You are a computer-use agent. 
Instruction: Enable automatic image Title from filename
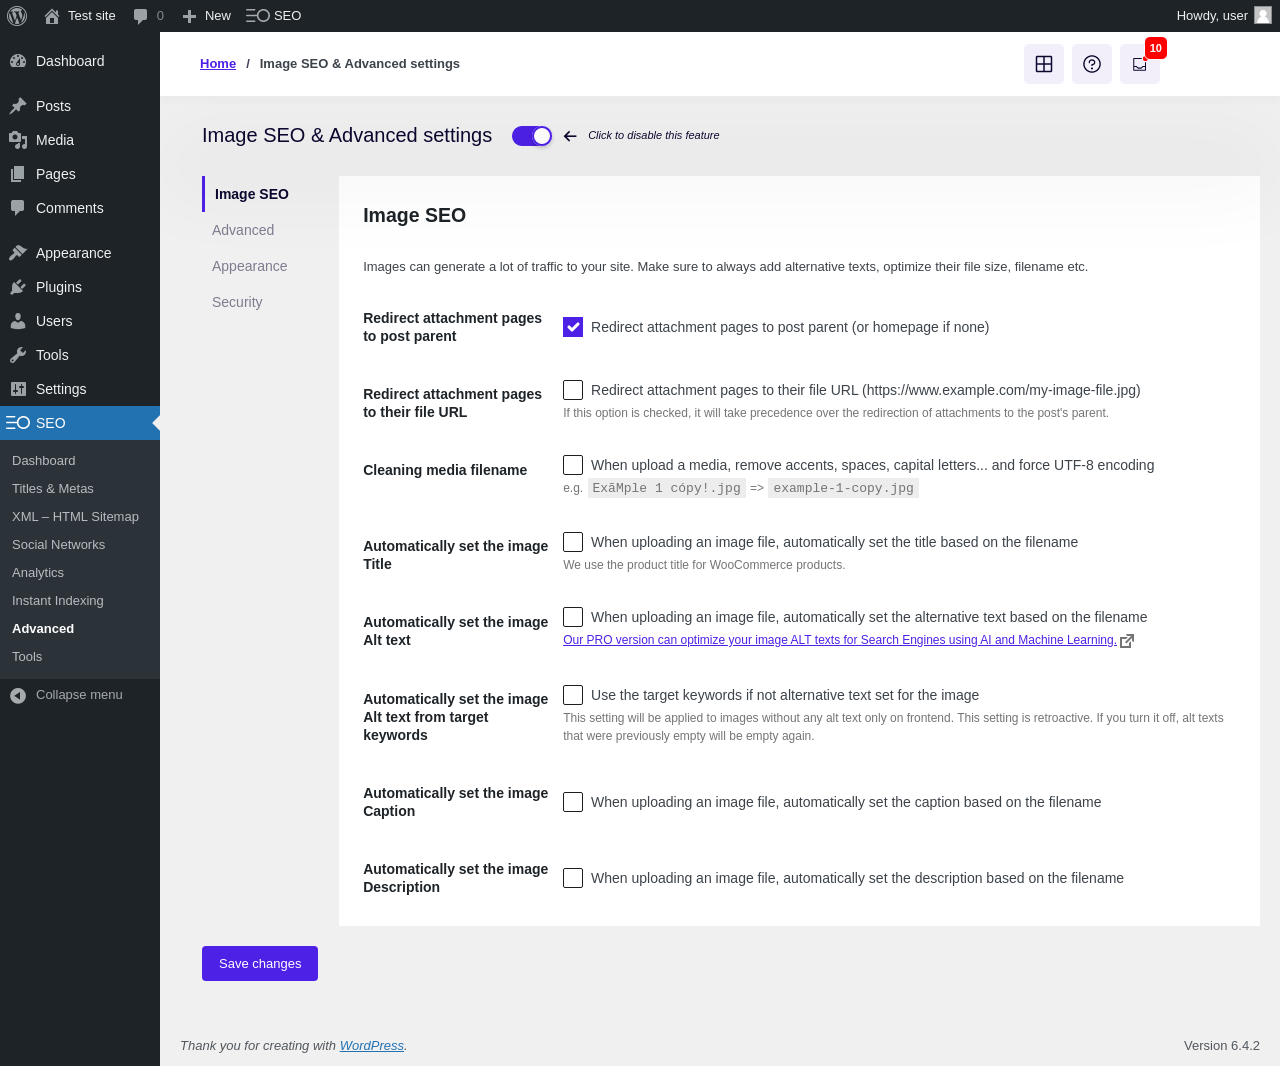click(573, 542)
